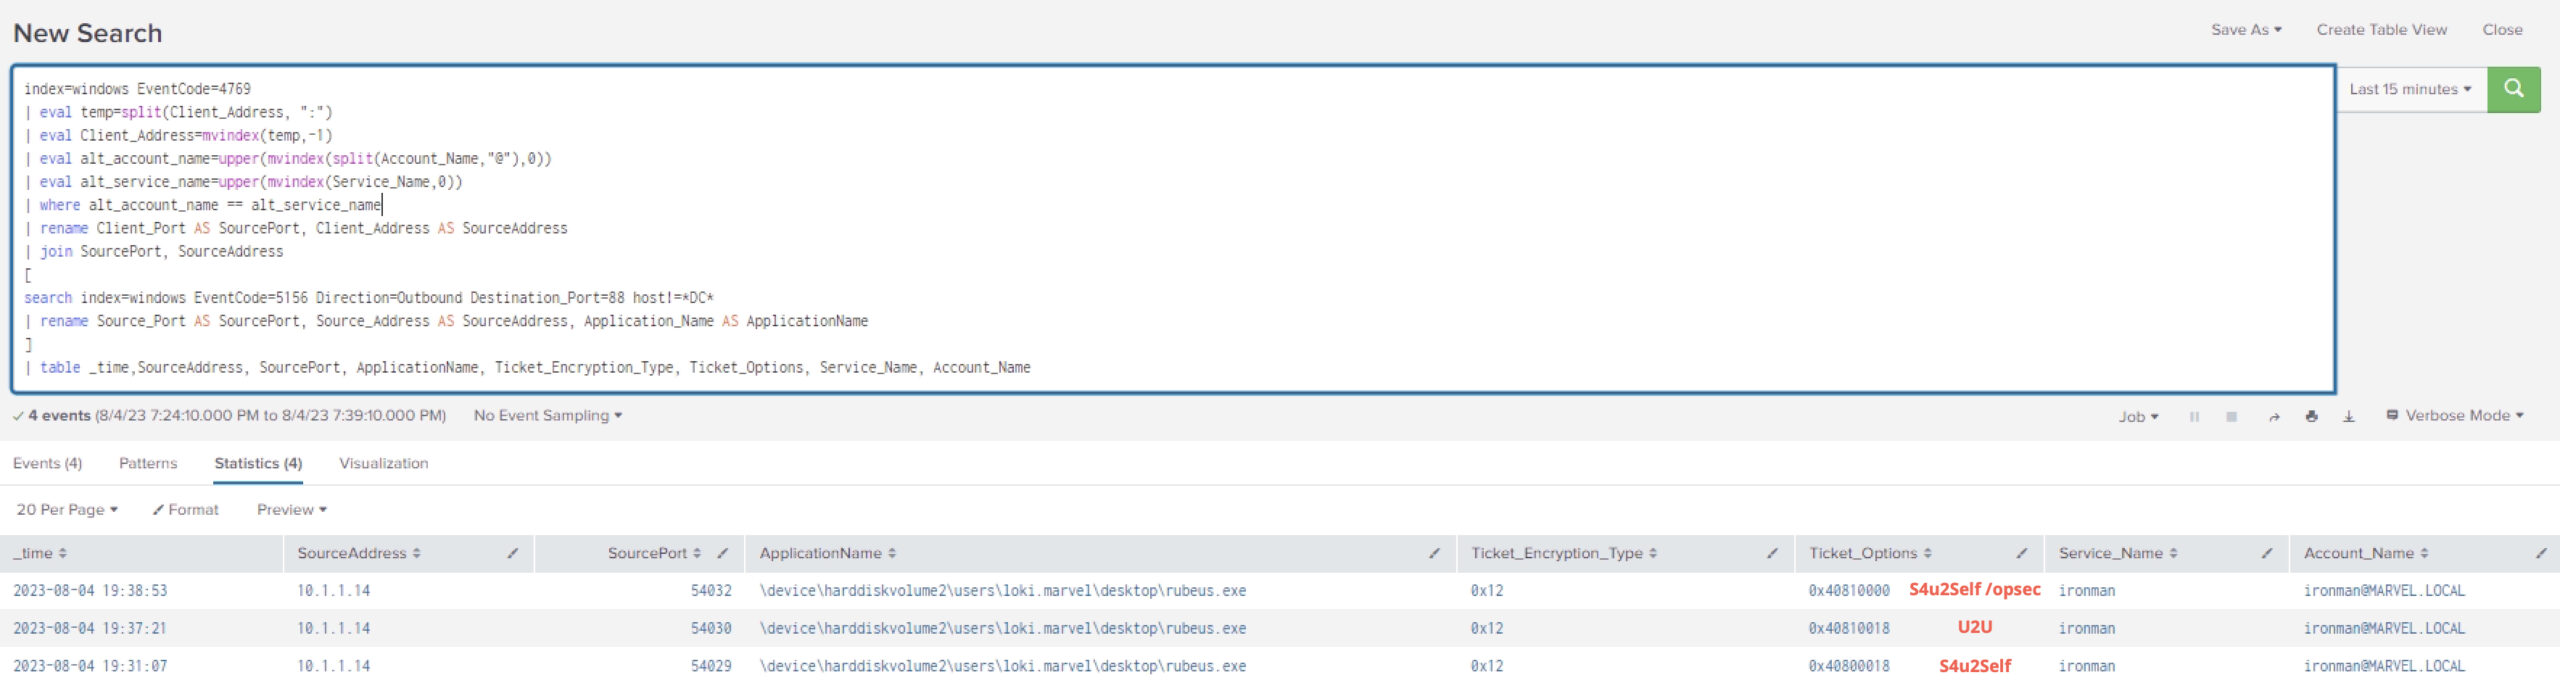Viewport: 2560px width, 683px height.
Task: Edit SourcePort column formatting with the pencil
Action: [723, 553]
